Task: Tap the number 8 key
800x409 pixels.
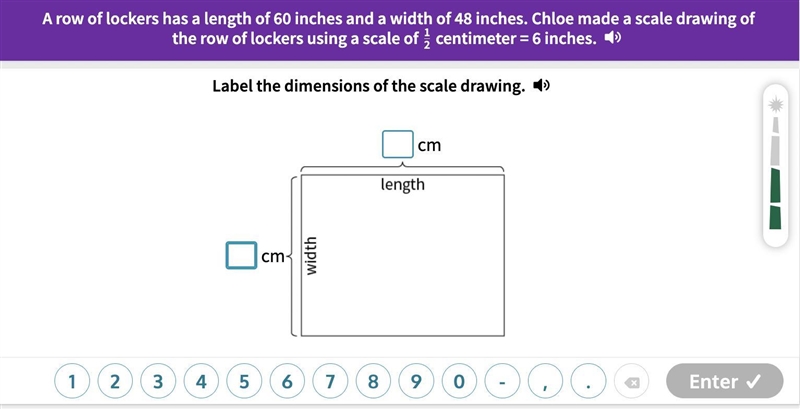Action: 373,381
